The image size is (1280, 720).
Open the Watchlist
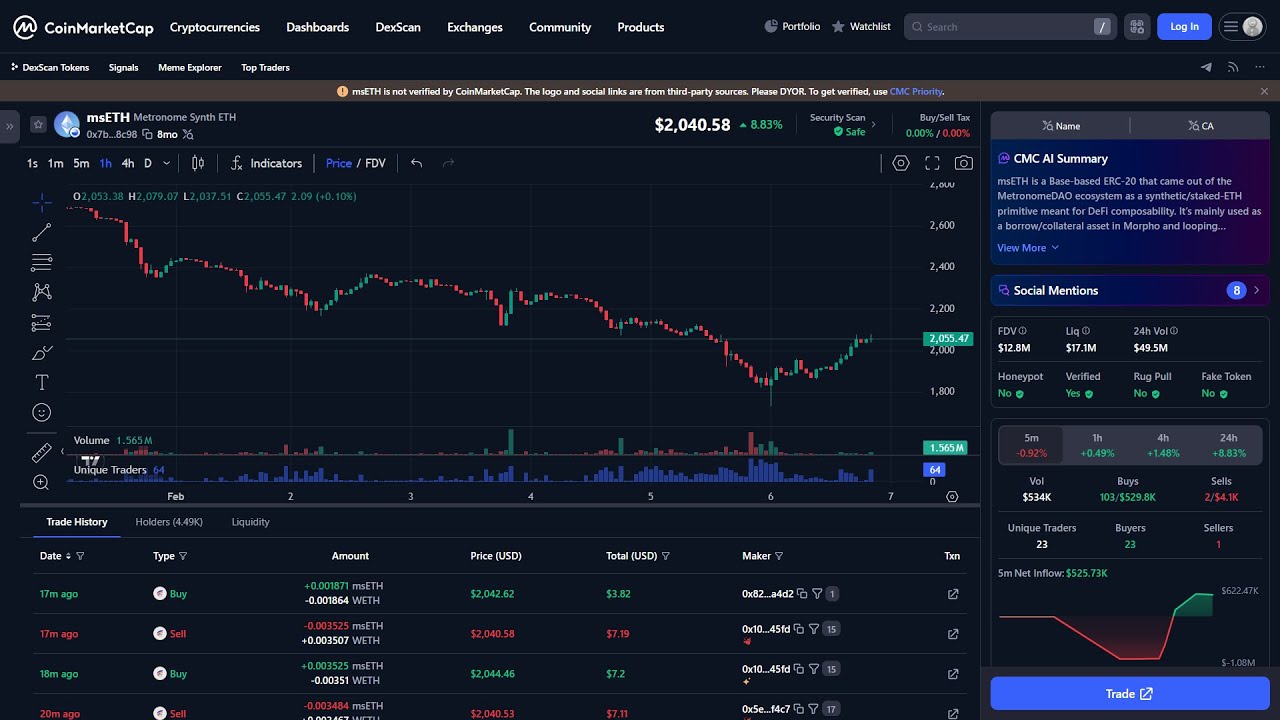tap(861, 27)
